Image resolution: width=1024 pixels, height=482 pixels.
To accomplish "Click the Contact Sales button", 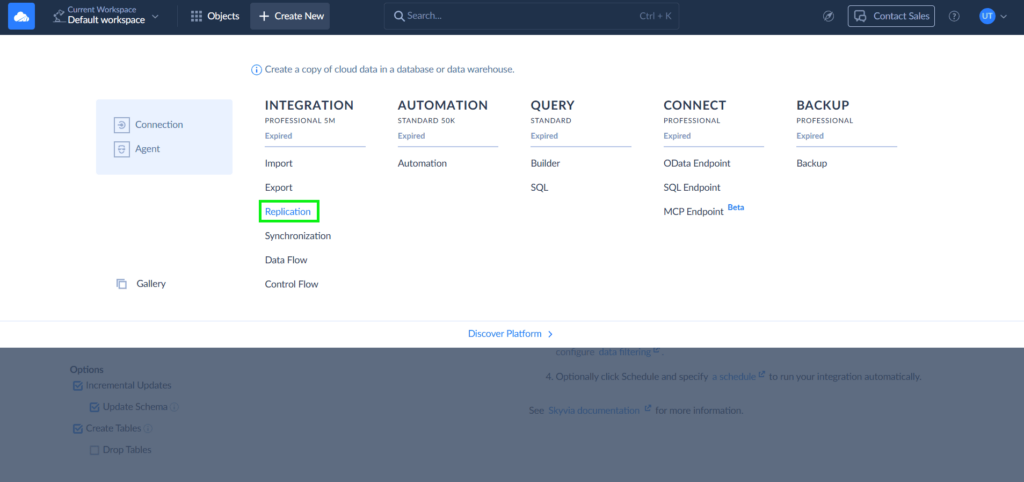I will click(x=891, y=16).
